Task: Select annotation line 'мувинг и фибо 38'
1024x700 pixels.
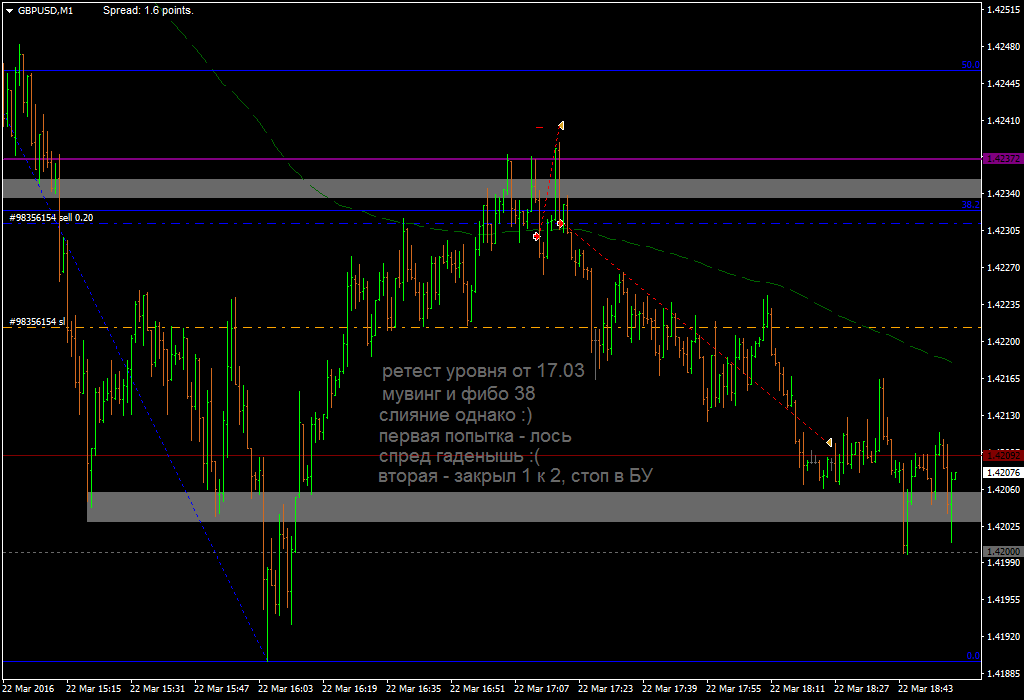Action: click(458, 394)
